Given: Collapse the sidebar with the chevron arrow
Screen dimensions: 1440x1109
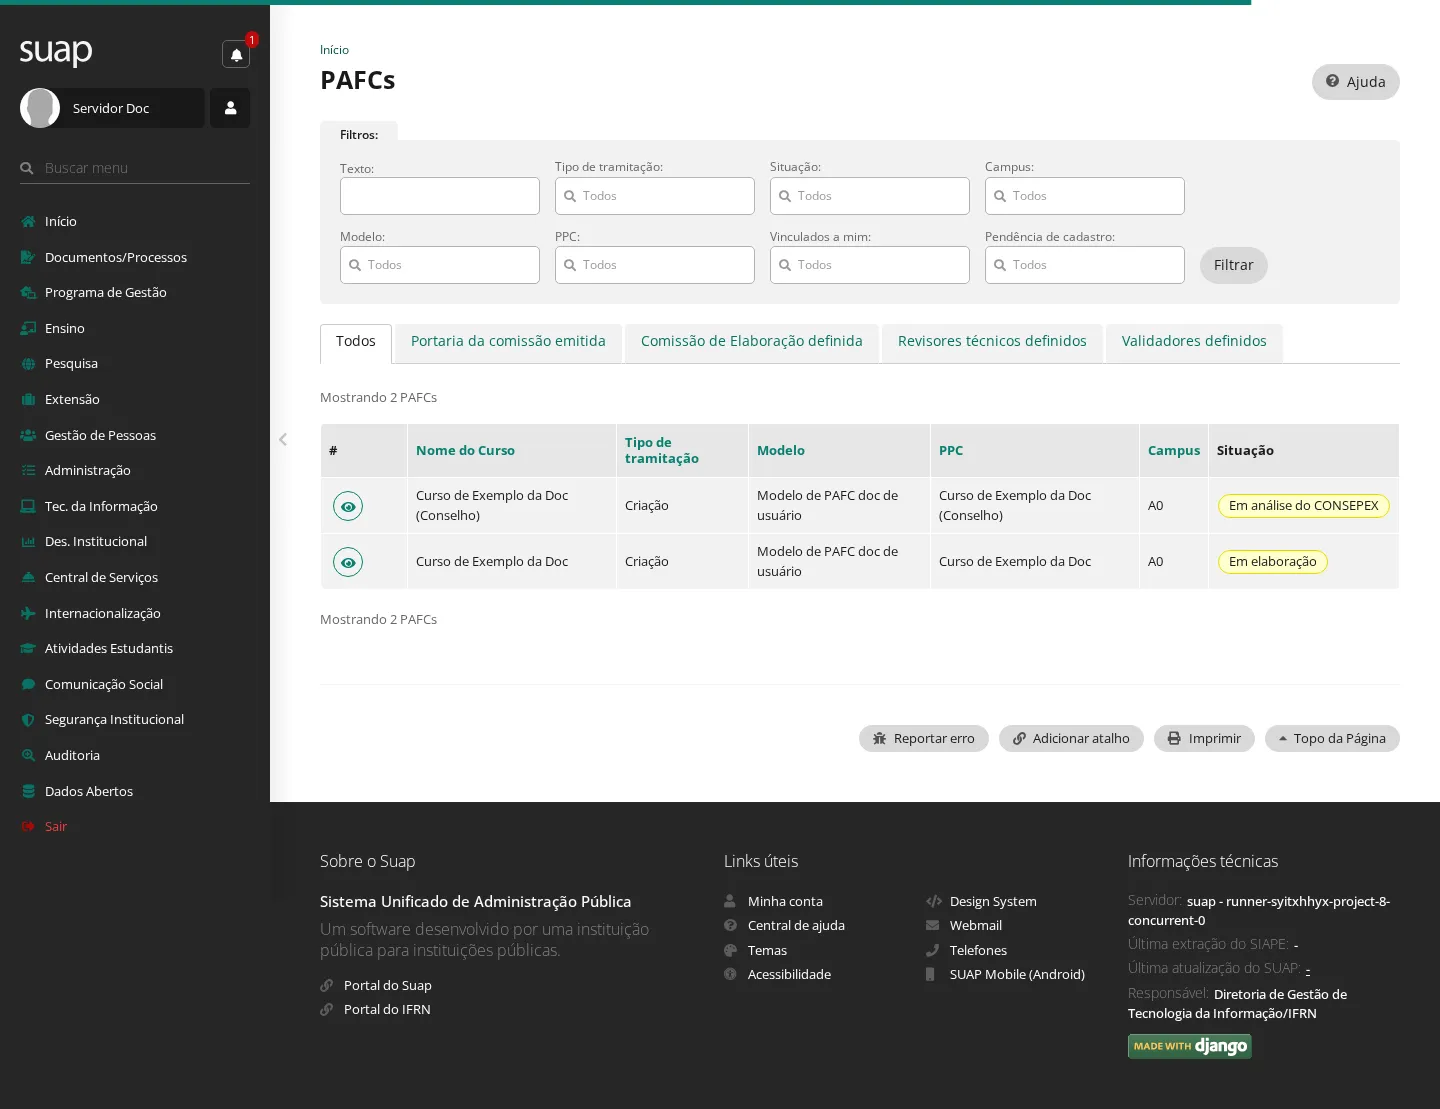Looking at the screenshot, I should point(283,439).
